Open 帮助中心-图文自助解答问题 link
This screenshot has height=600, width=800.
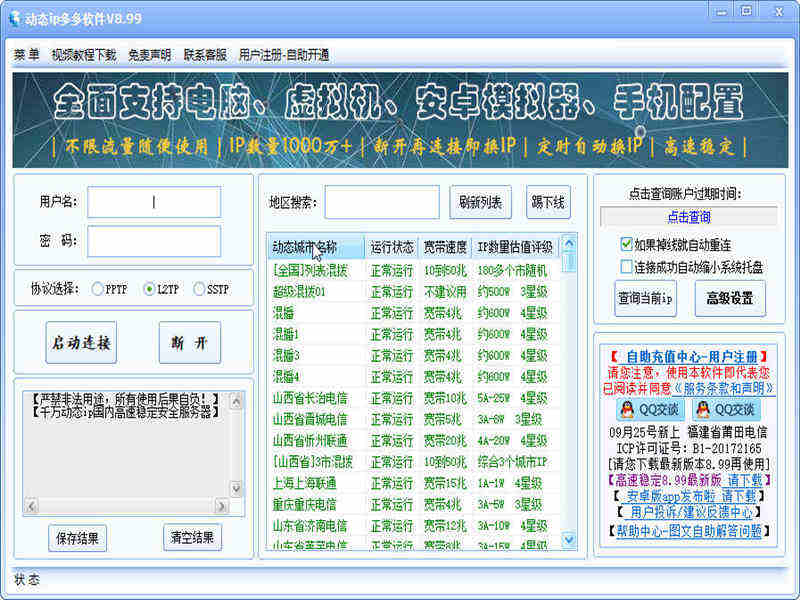[x=689, y=531]
